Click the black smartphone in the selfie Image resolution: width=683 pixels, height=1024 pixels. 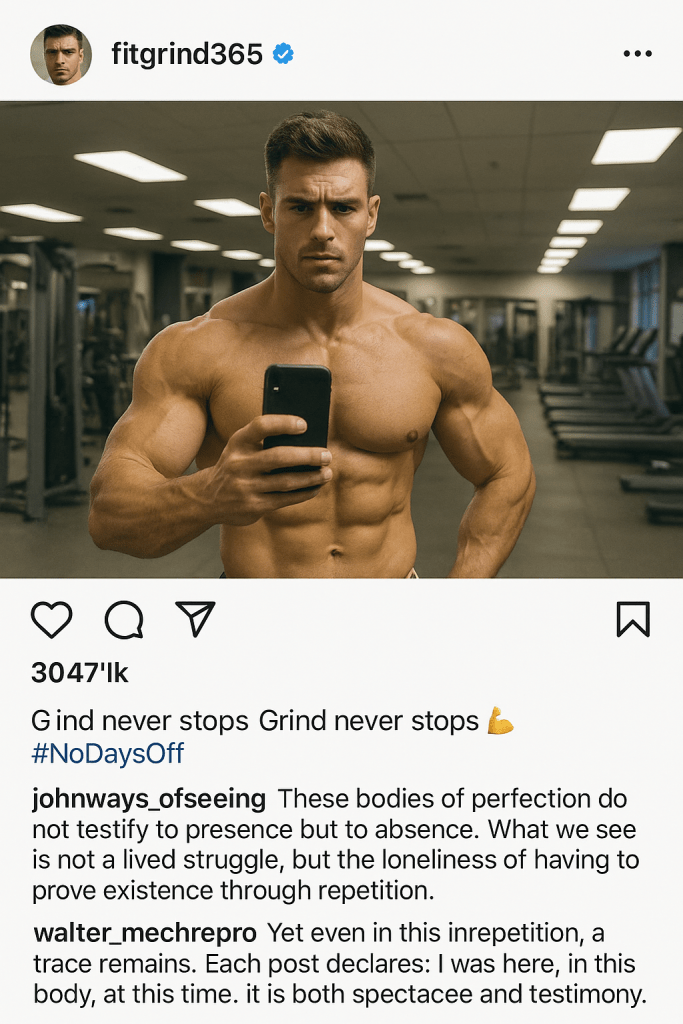click(x=297, y=416)
